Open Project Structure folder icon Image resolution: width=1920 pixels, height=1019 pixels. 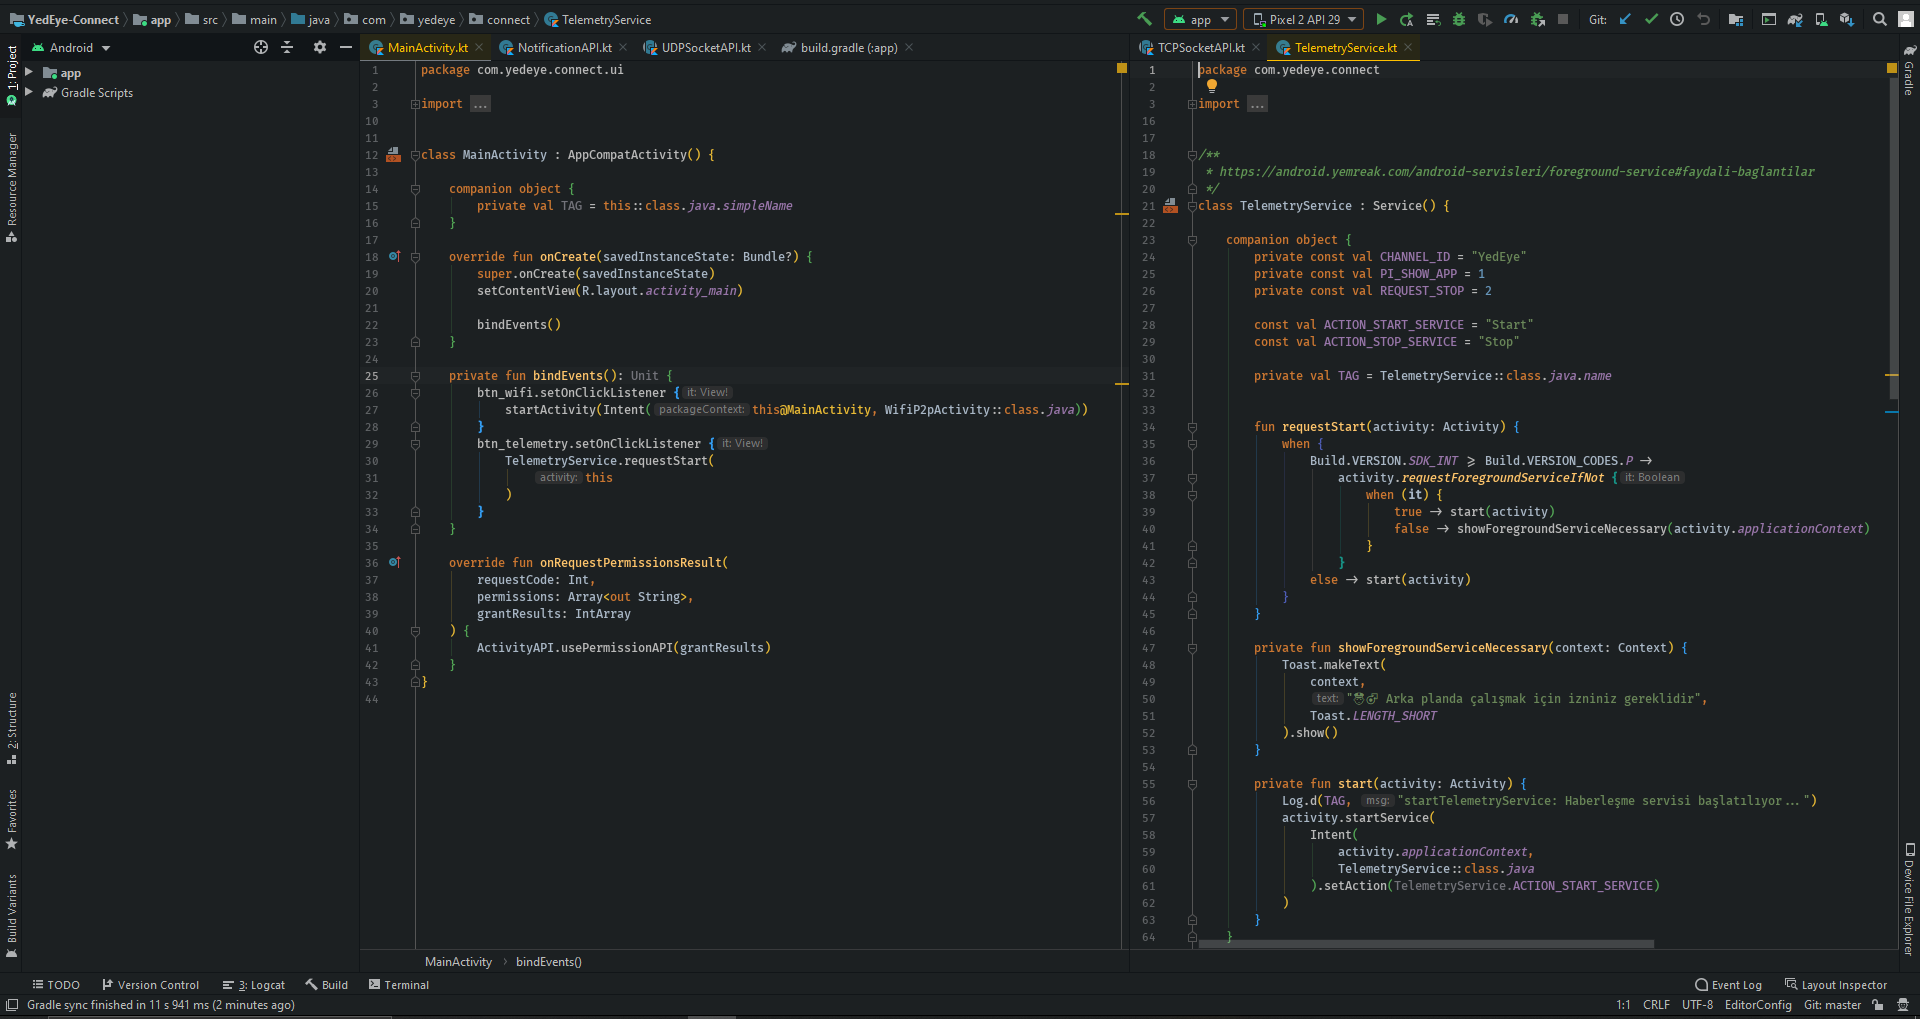pos(1736,19)
